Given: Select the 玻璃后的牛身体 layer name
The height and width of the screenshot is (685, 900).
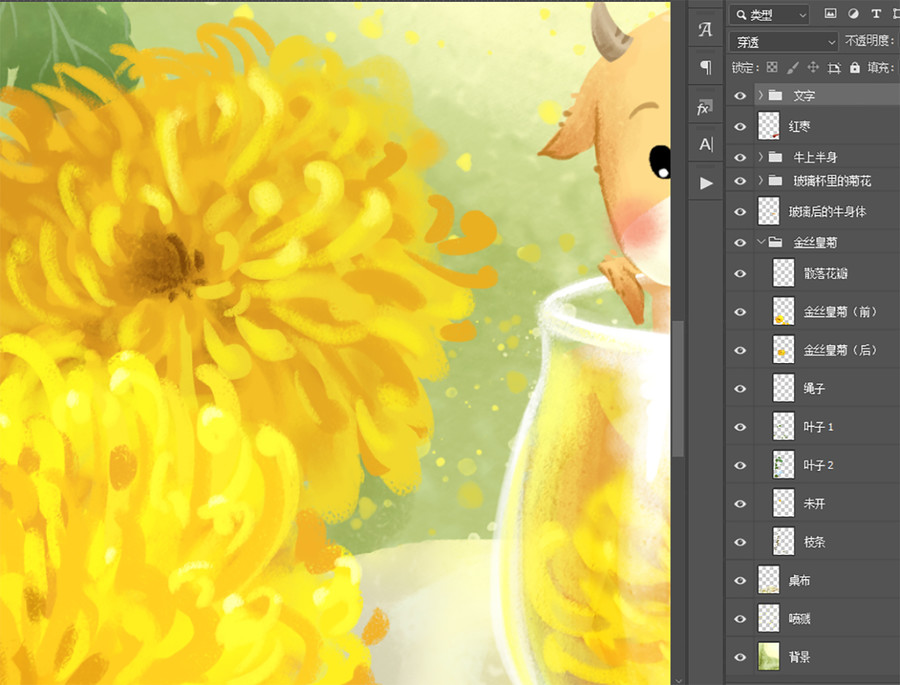Looking at the screenshot, I should pos(827,212).
